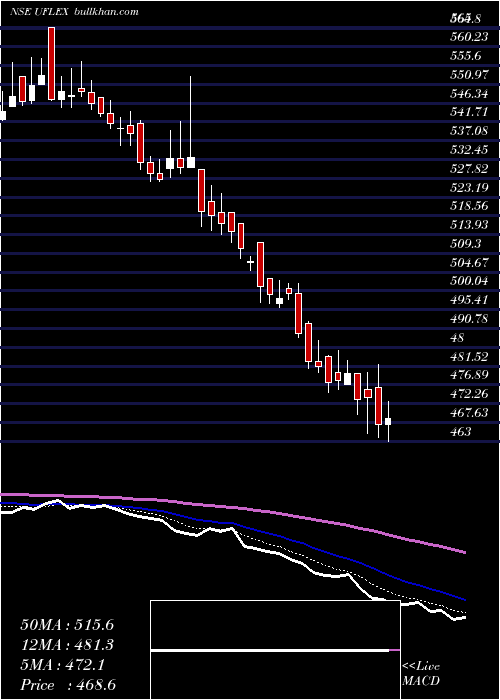Click the <<Live MACD label
500x700 pixels.
coord(421,674)
